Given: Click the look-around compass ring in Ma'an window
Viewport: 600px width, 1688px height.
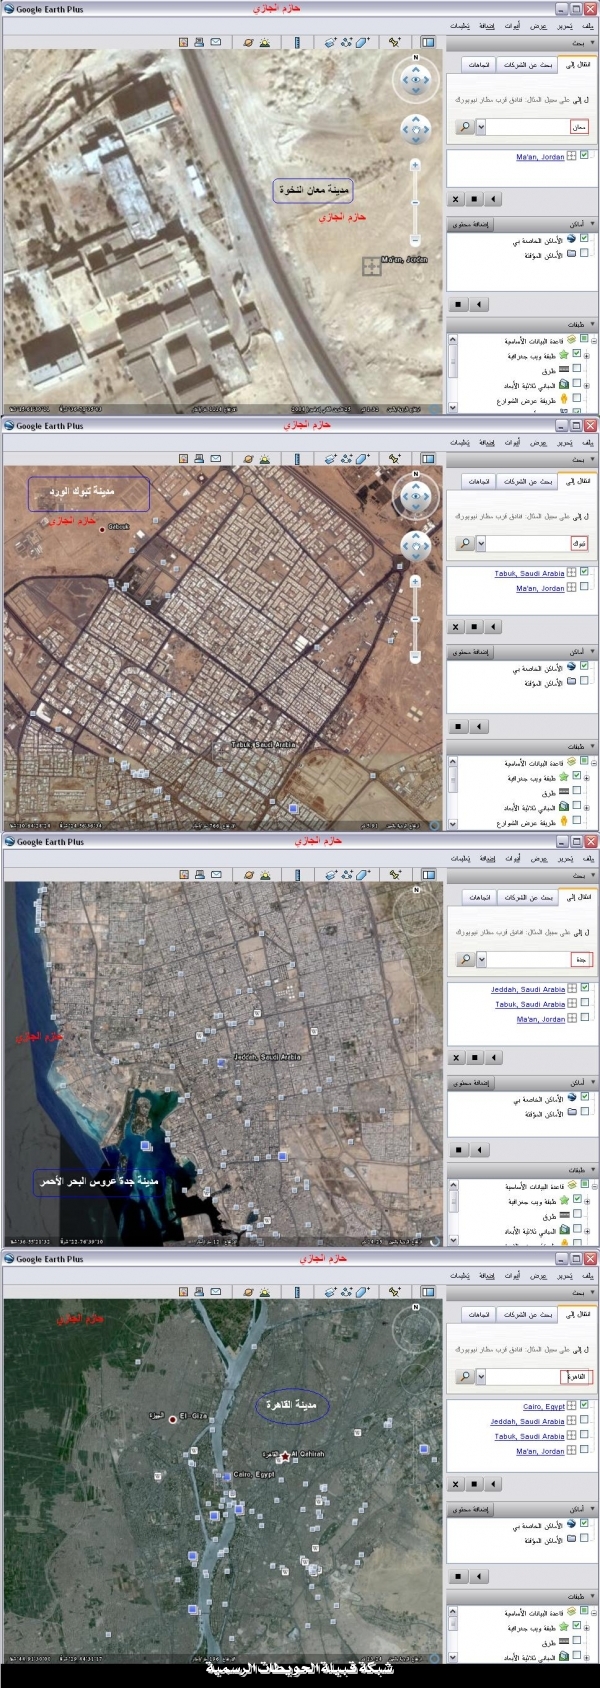Looking at the screenshot, I should point(415,79).
